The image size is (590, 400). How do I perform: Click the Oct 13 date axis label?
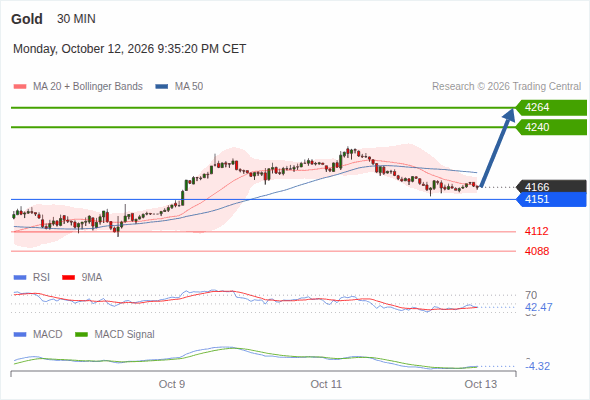click(481, 384)
